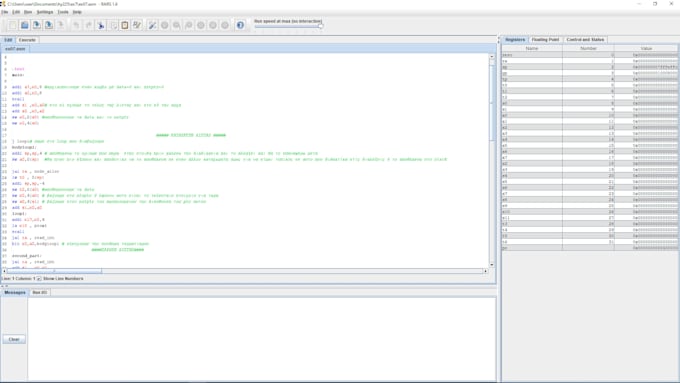Switch to the Messages tab
This screenshot has width=680, height=383.
(x=15, y=292)
